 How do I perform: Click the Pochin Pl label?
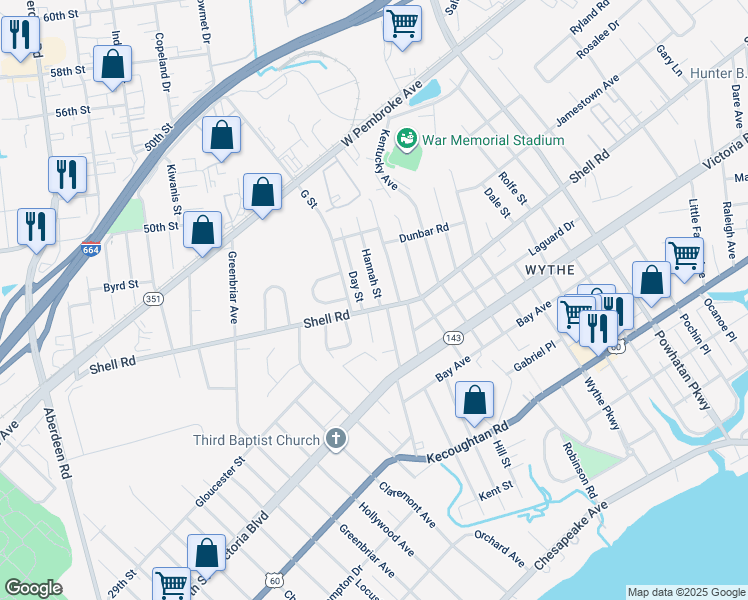tap(694, 334)
